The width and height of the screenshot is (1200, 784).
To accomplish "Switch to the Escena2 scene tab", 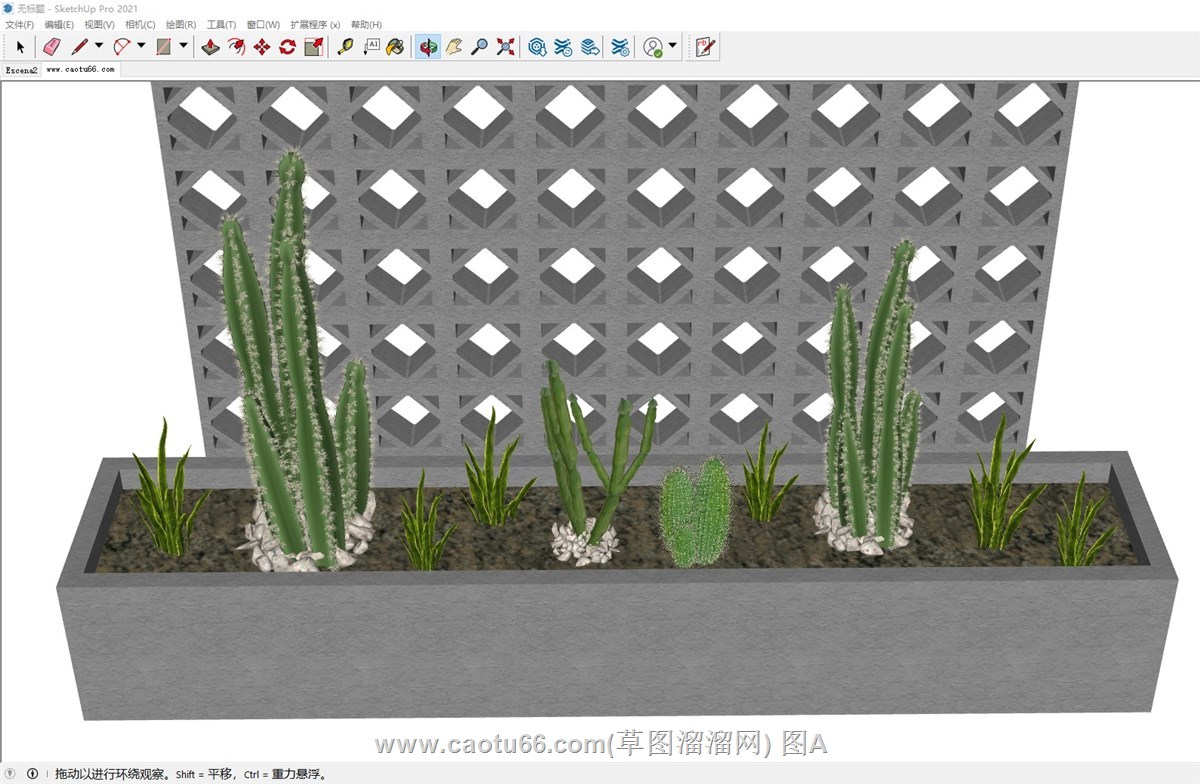I will [x=21, y=70].
